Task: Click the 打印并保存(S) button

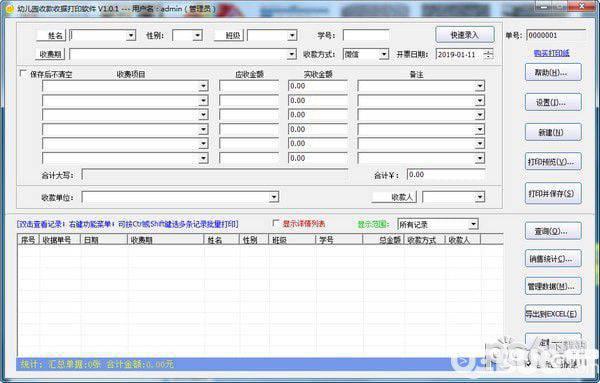Action: point(553,194)
